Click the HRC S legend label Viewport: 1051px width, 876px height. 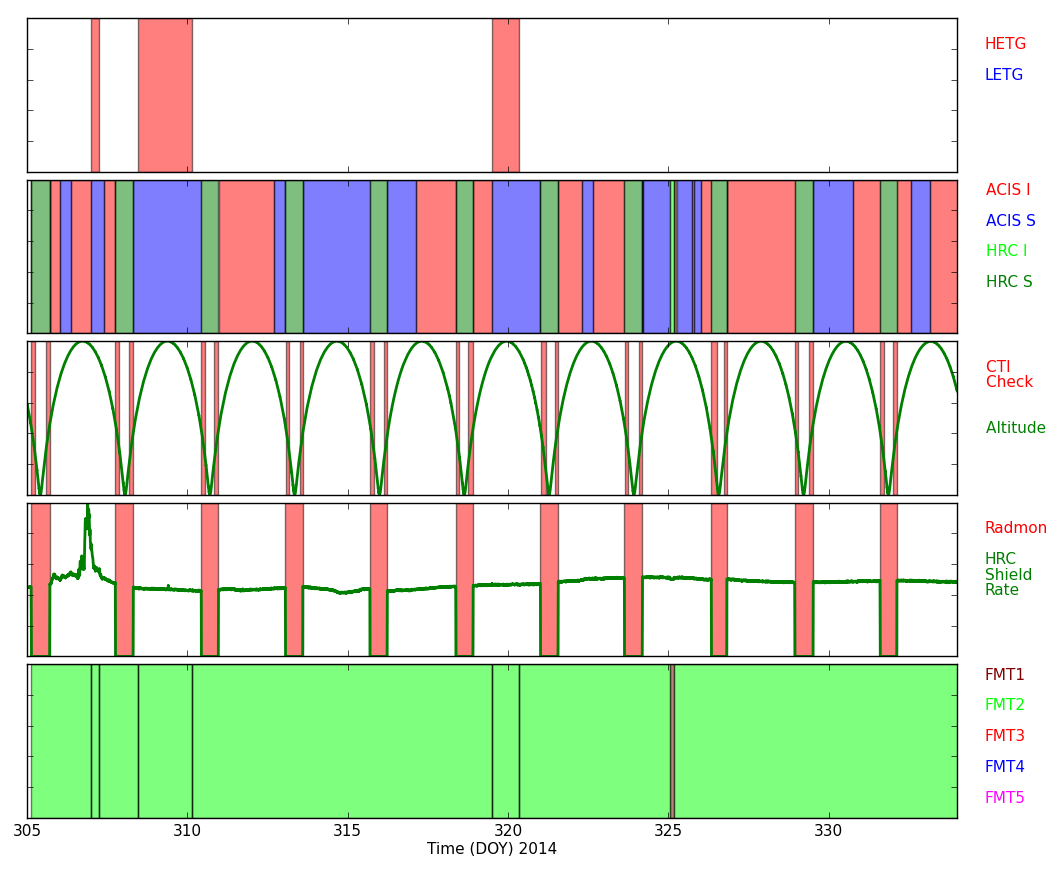pos(1008,283)
